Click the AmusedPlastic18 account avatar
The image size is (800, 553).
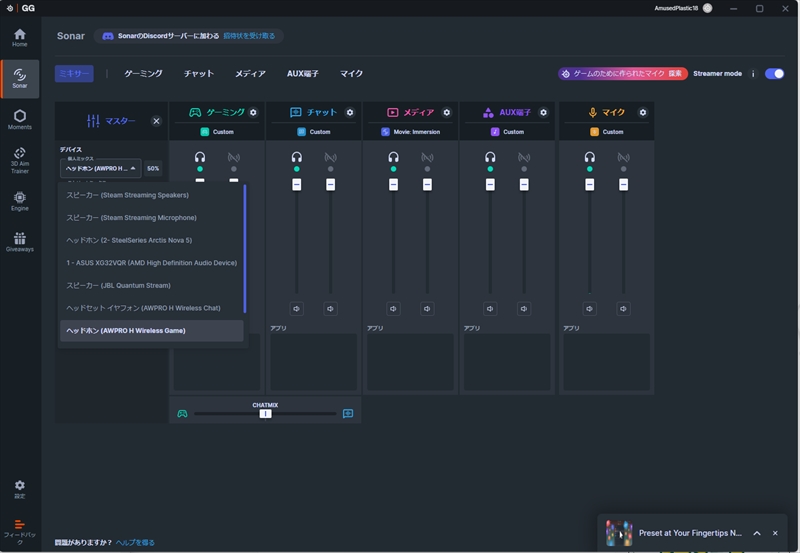tap(707, 8)
